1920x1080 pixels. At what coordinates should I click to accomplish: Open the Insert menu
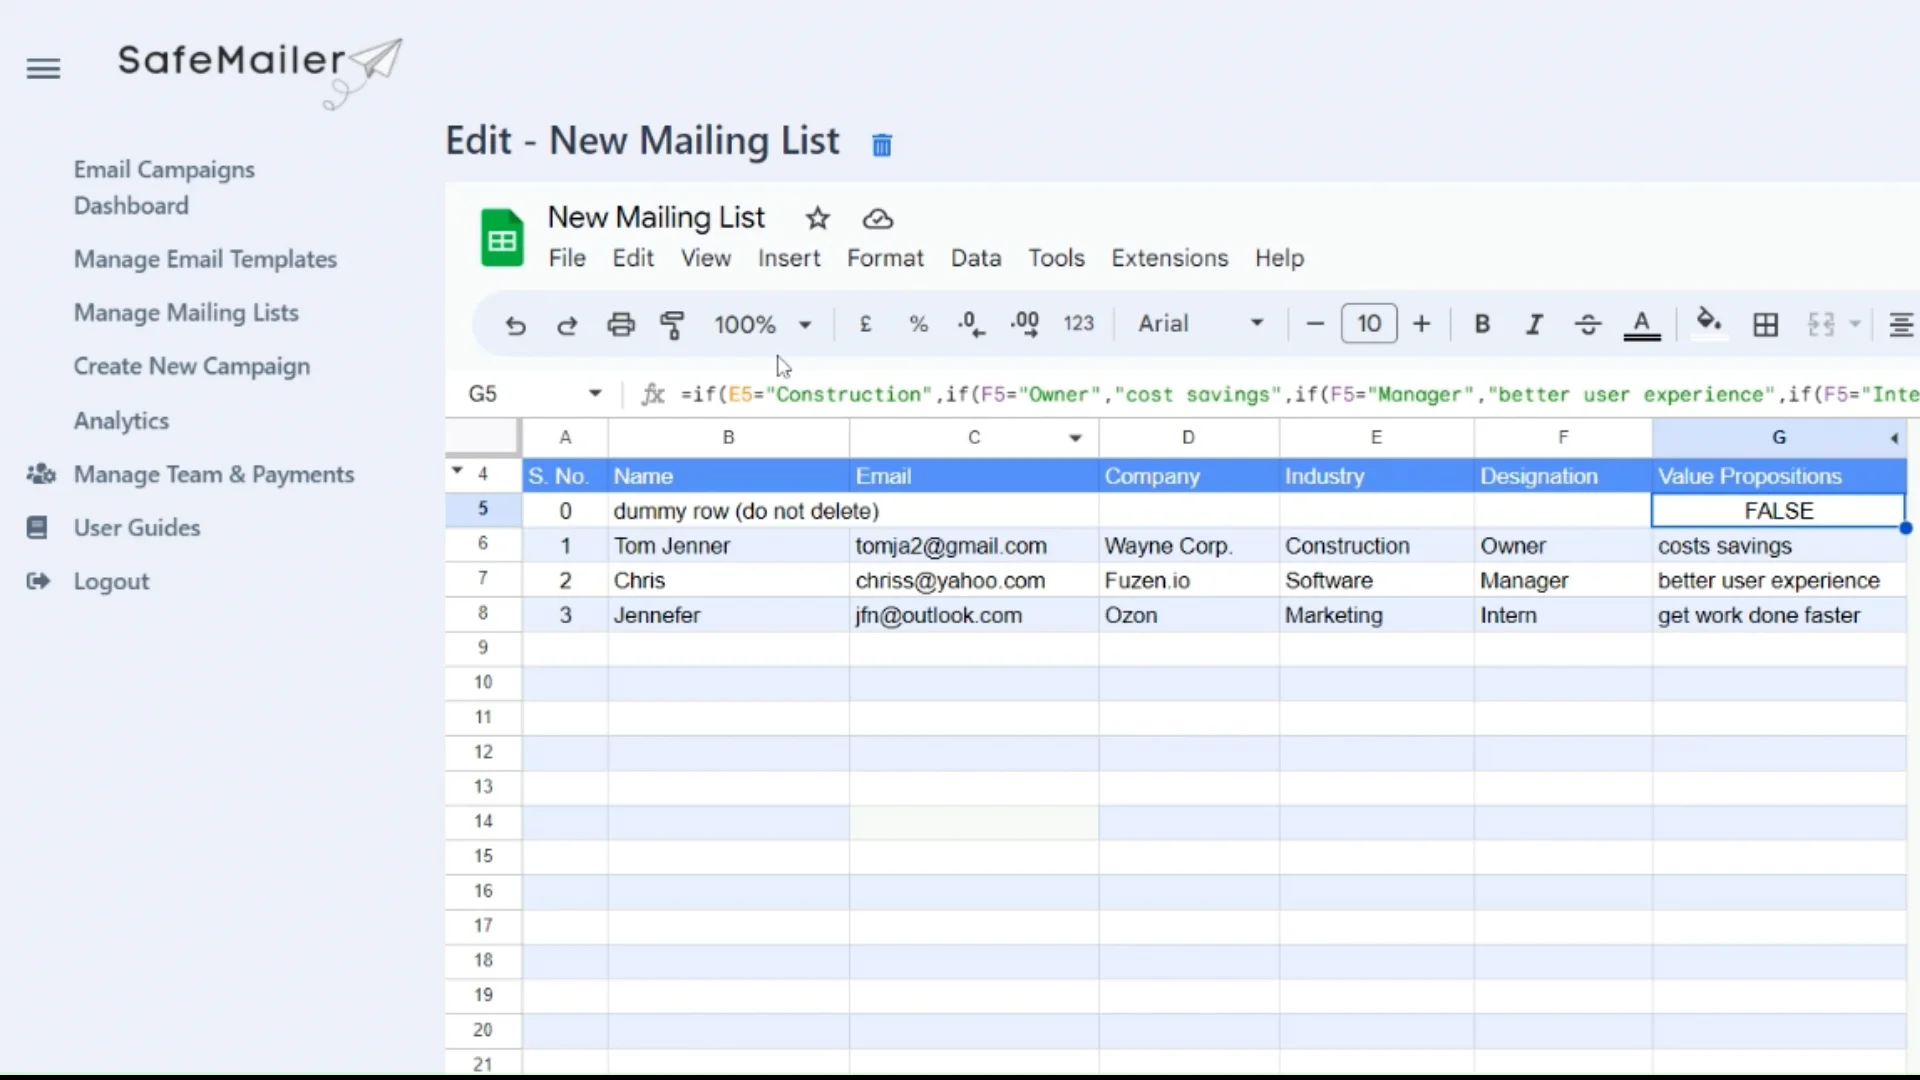click(789, 258)
